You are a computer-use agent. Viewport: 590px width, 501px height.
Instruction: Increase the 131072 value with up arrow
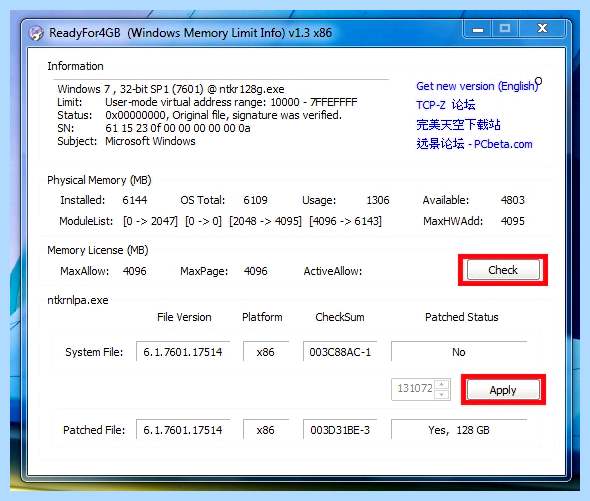(442, 384)
